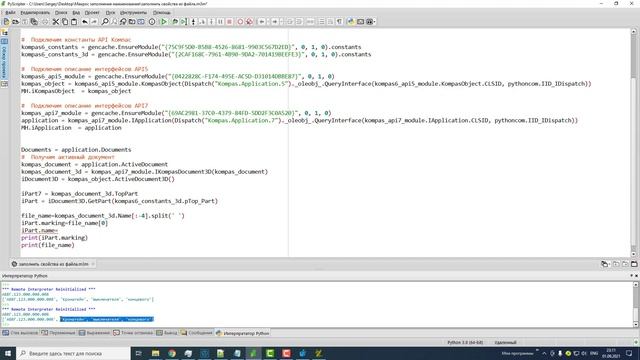This screenshot has height=360, width=640.
Task: Toggle special characters pilcrow icon
Action: (x=340, y=22)
